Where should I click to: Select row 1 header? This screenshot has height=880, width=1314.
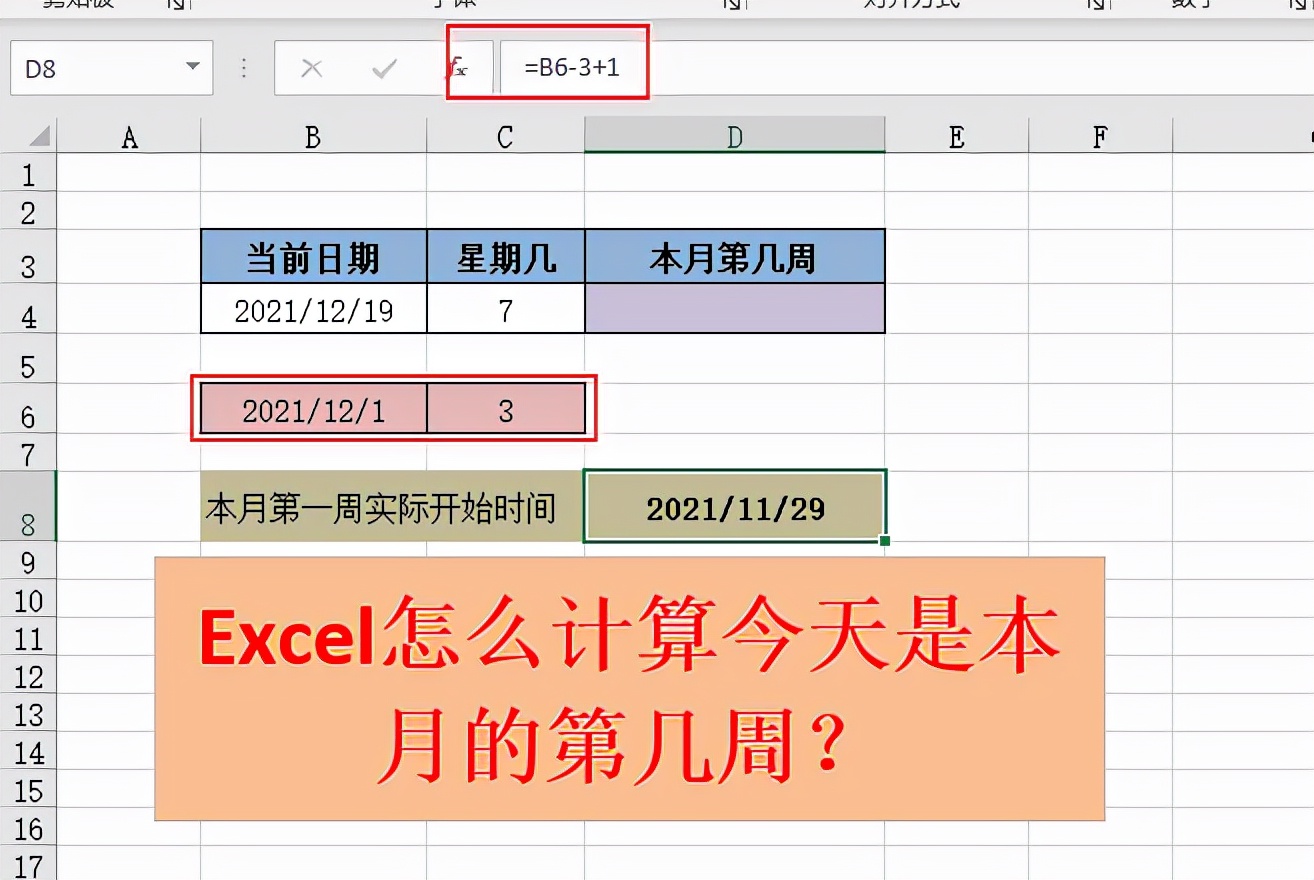point(28,174)
